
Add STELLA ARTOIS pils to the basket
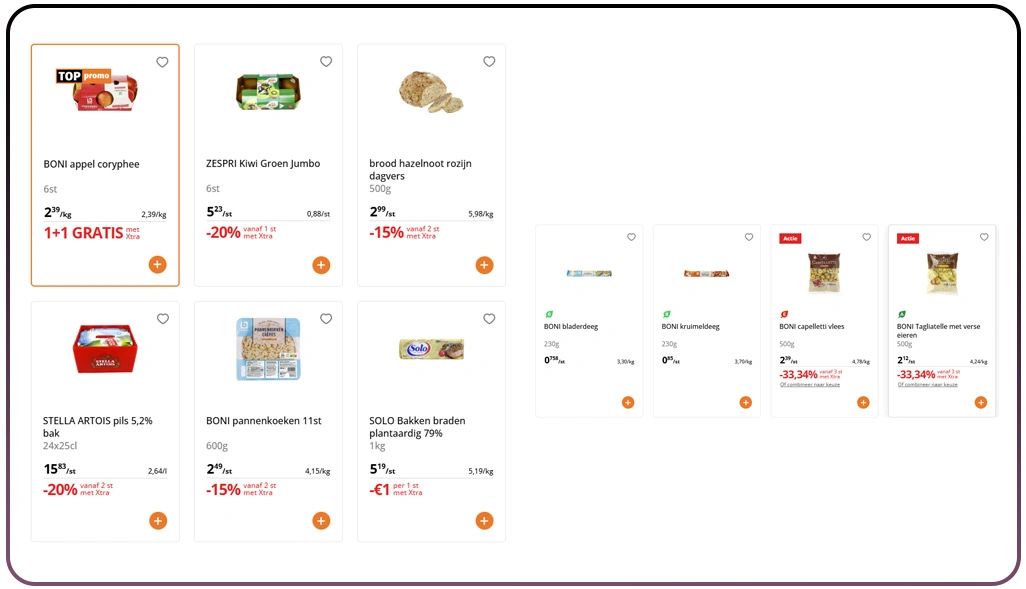(x=157, y=520)
